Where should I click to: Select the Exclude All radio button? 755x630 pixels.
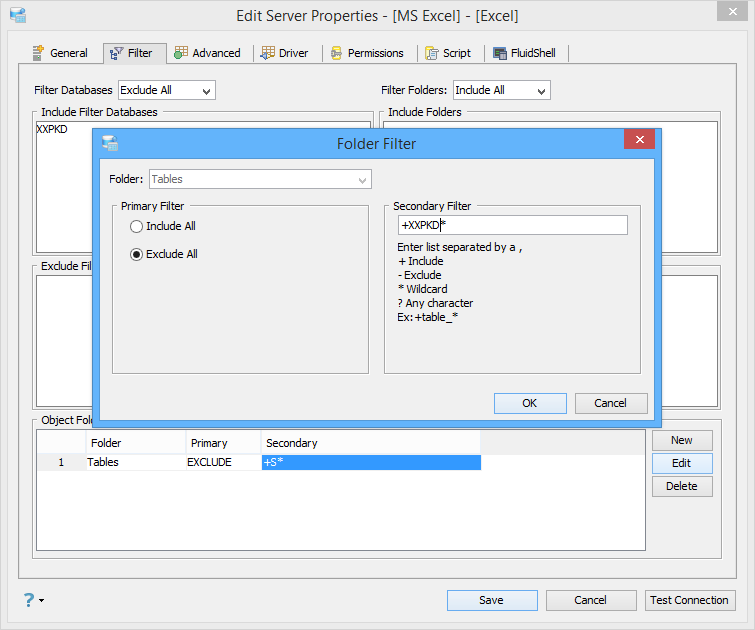(x=137, y=254)
